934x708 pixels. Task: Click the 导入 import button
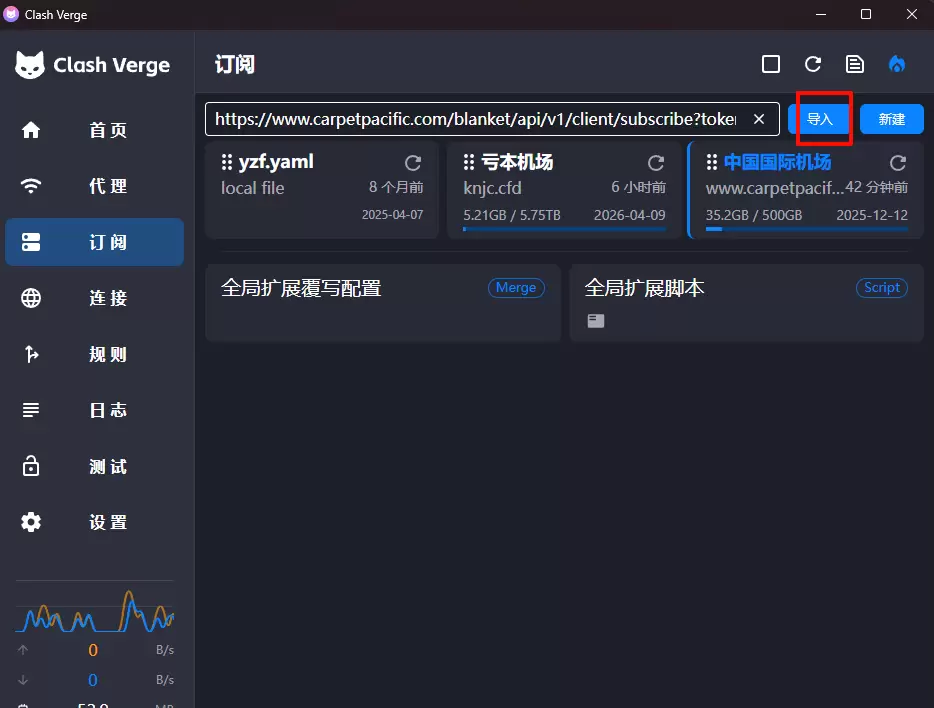tap(820, 118)
